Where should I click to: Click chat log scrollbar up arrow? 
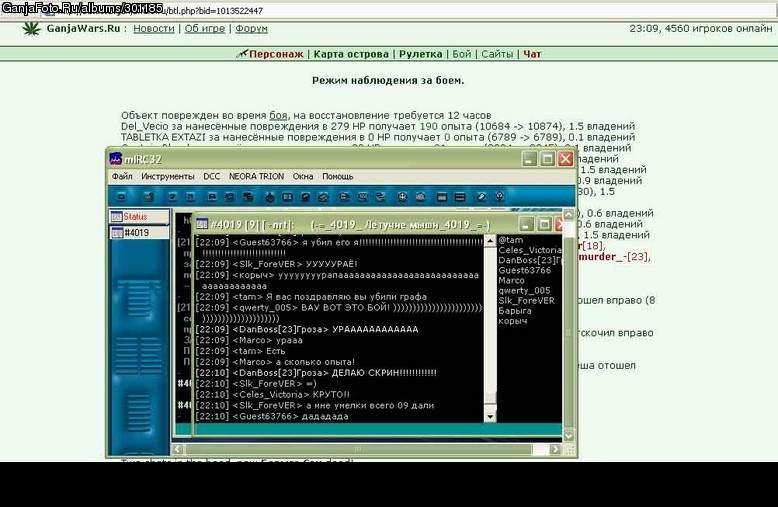[x=490, y=241]
